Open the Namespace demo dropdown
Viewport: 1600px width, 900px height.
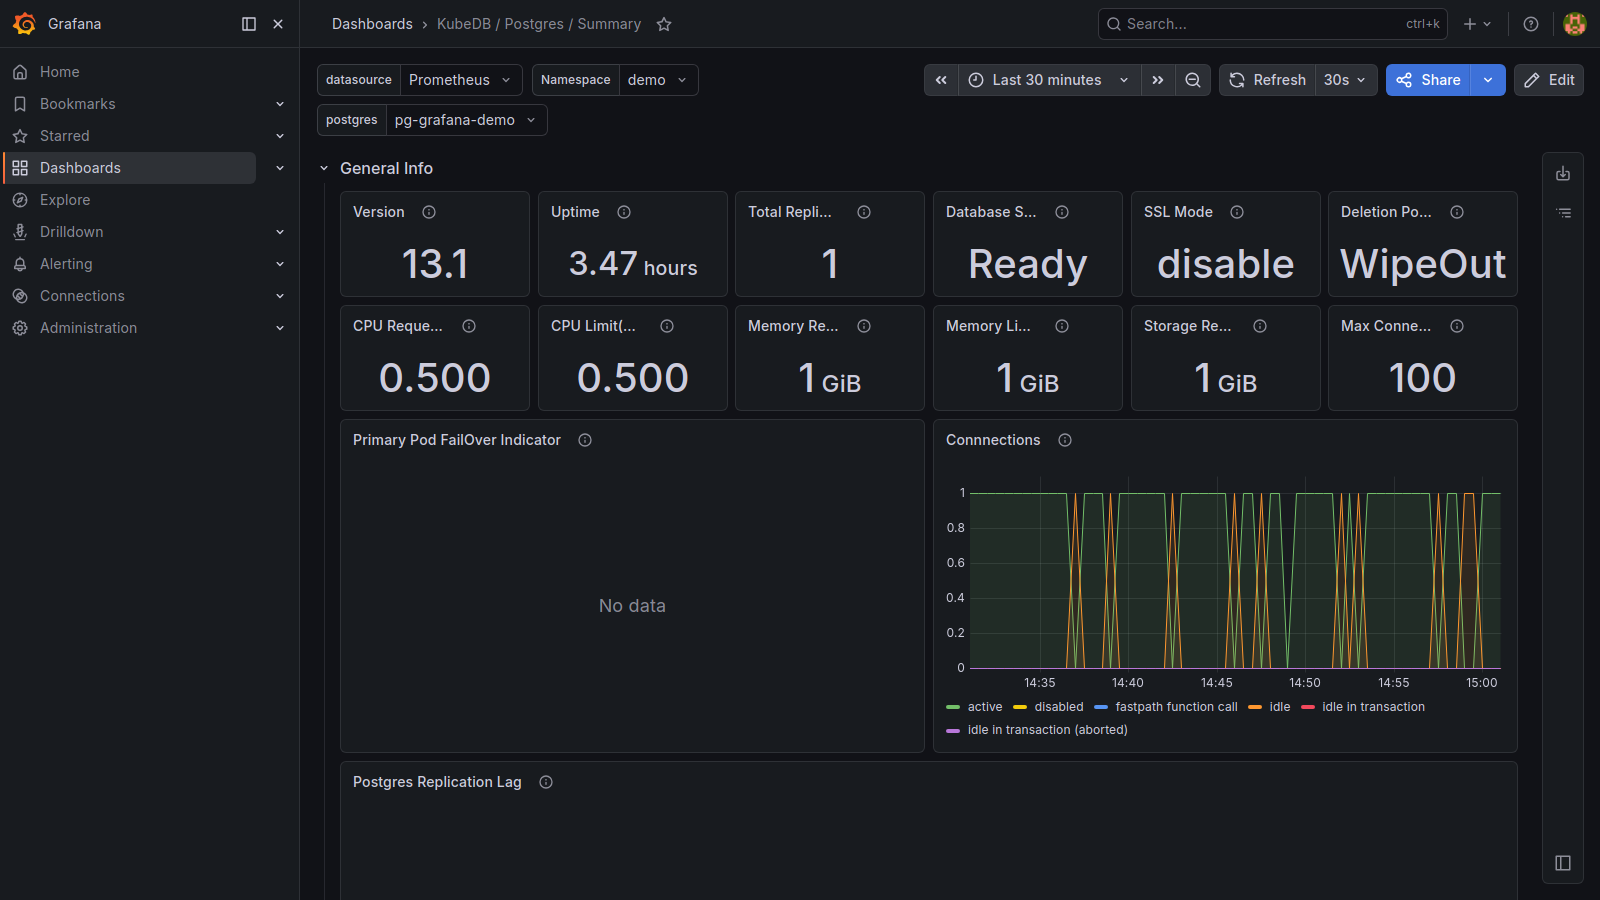point(658,80)
